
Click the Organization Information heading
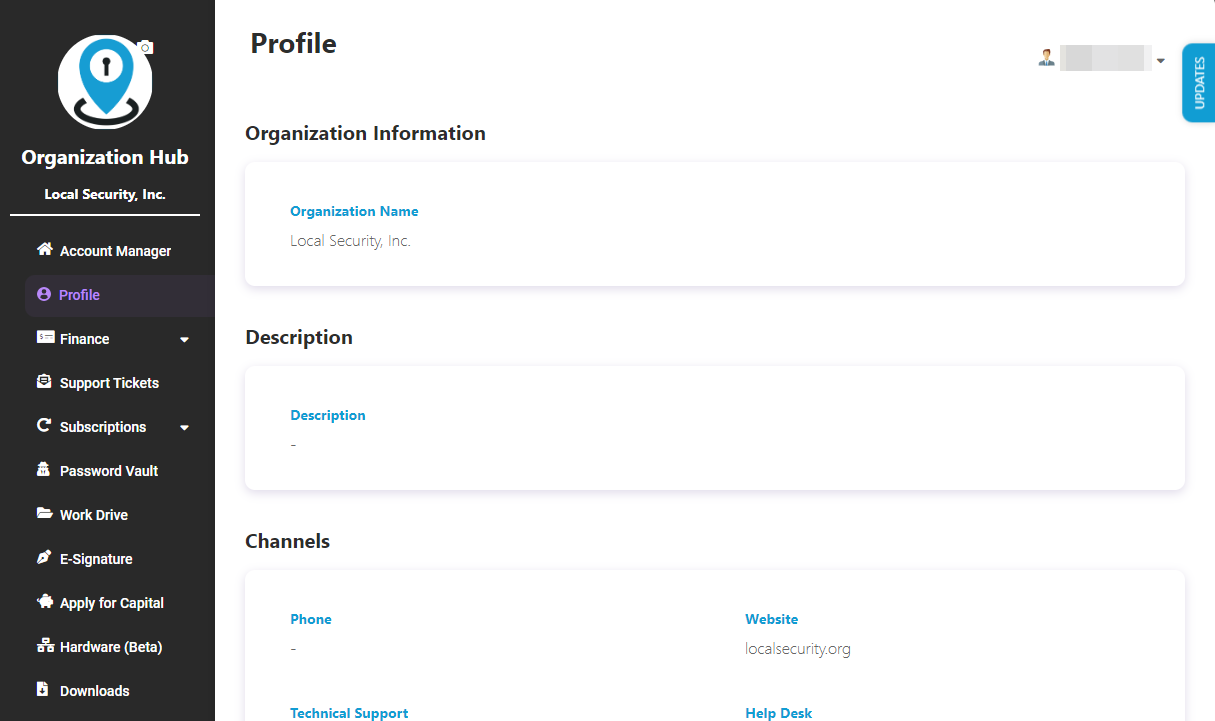[365, 134]
